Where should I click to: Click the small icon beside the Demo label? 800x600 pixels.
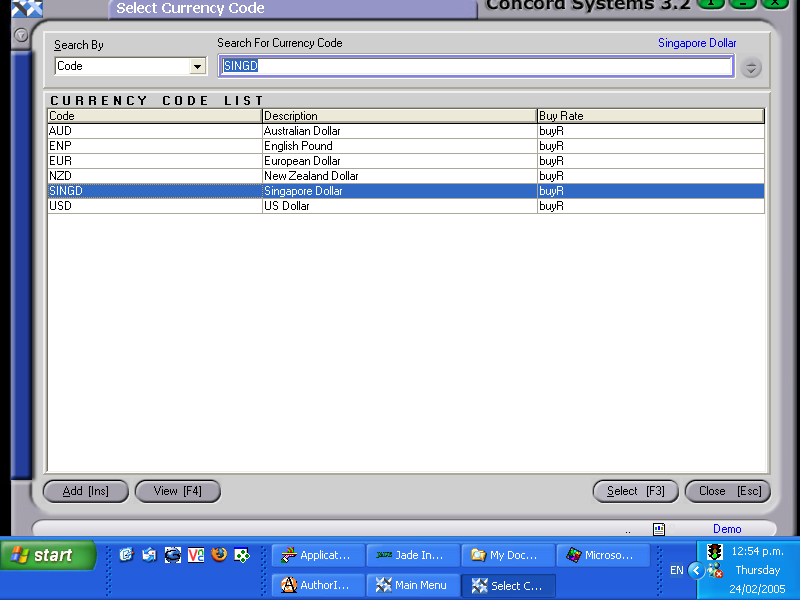click(659, 528)
